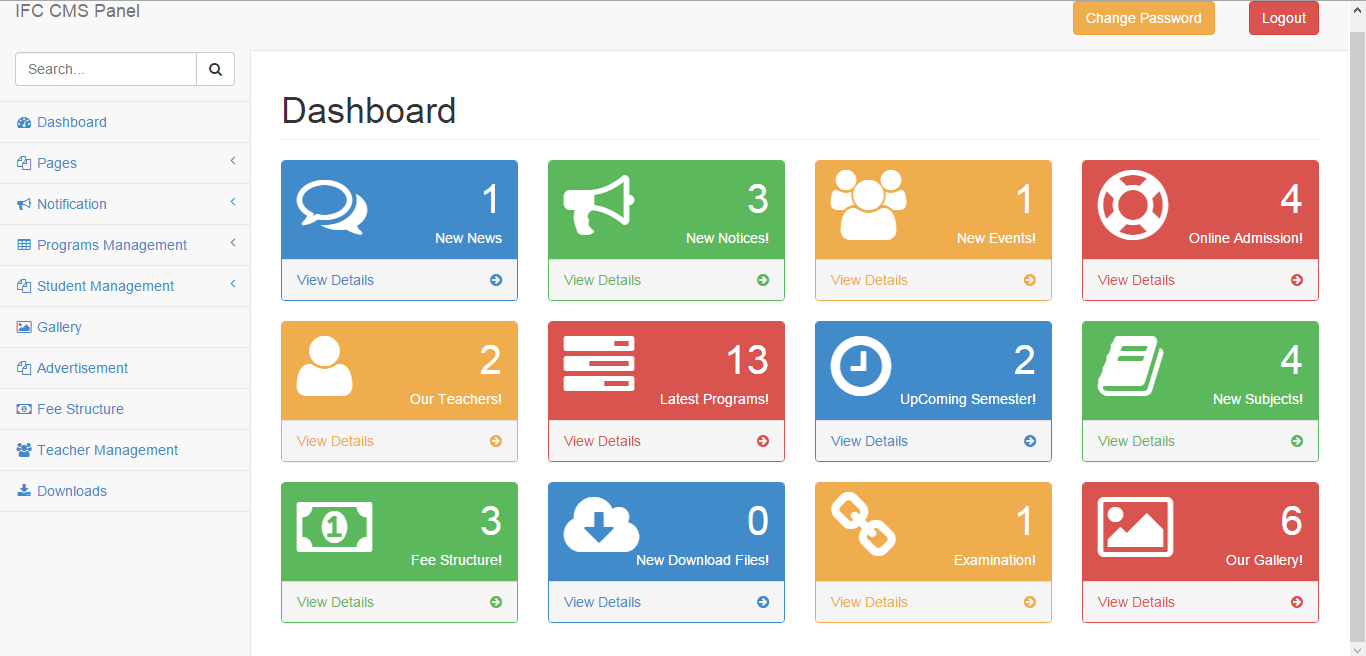Expand the Student Management submenu
The height and width of the screenshot is (656, 1366).
tap(105, 286)
